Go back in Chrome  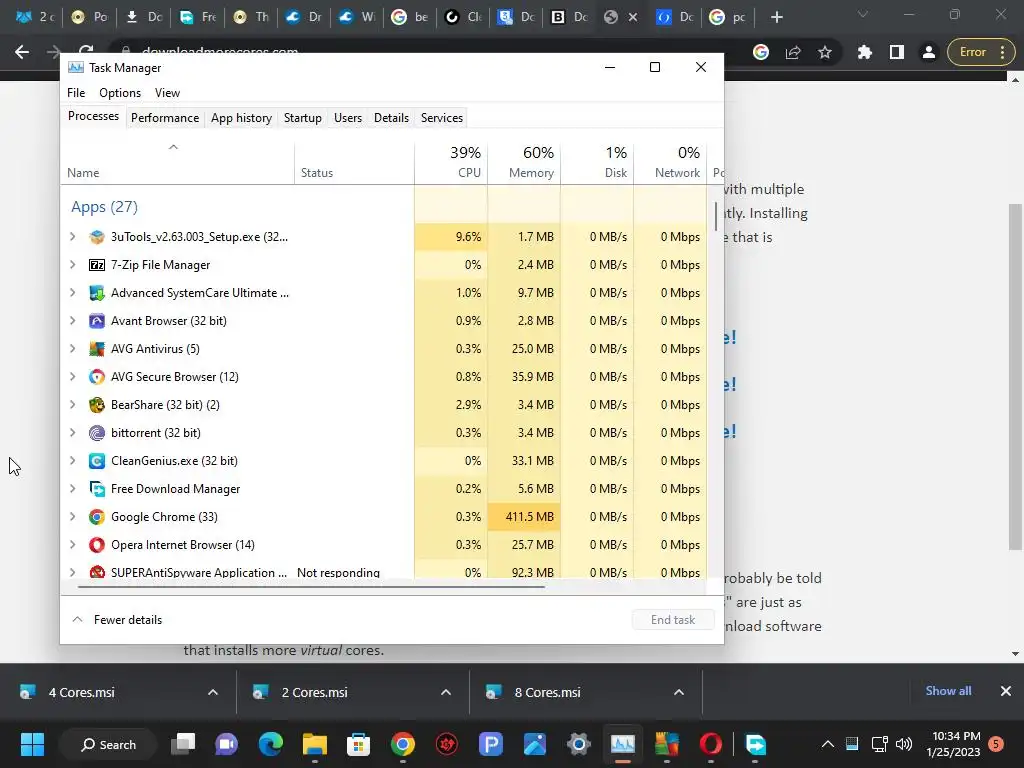pyautogui.click(x=22, y=52)
